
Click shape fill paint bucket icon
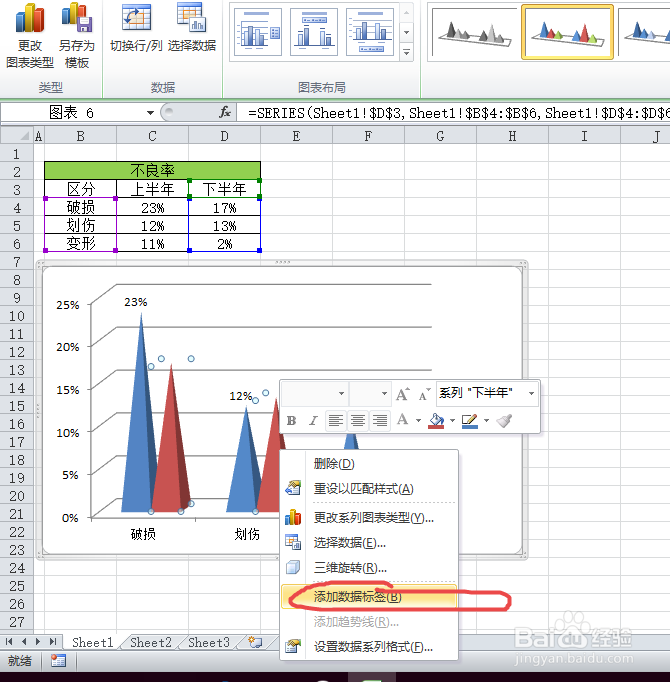pyautogui.click(x=436, y=421)
